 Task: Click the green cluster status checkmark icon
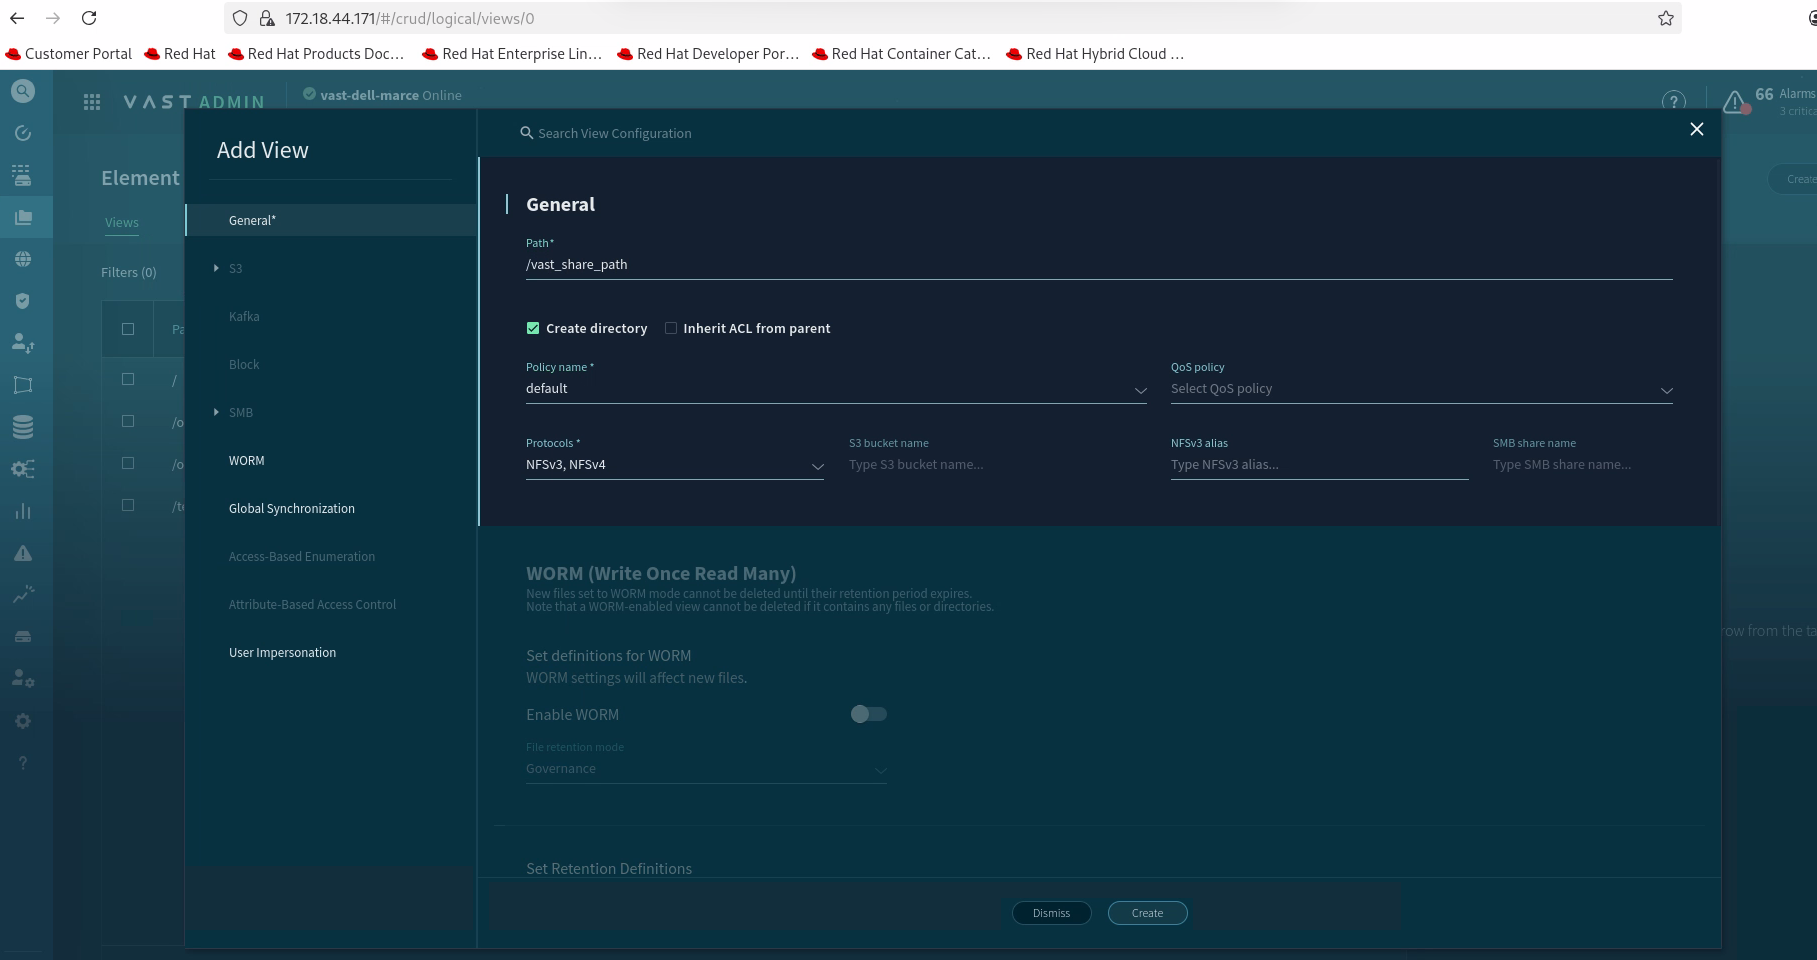(310, 94)
